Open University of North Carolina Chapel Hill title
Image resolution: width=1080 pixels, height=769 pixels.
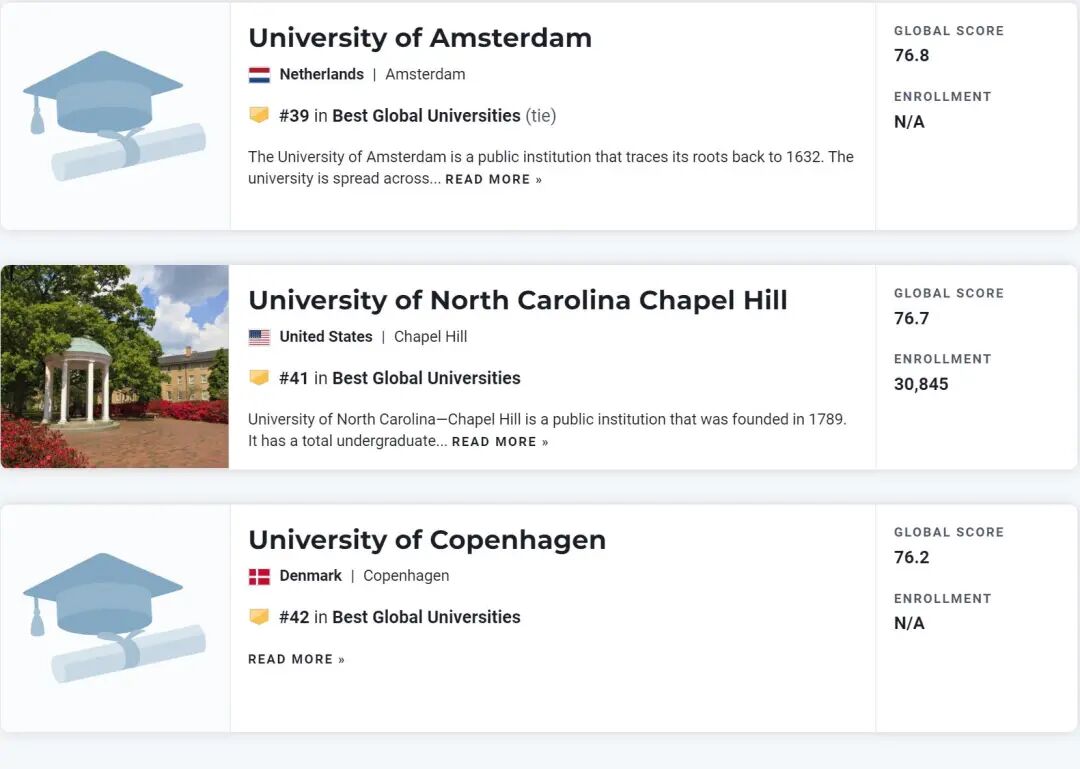tap(518, 300)
